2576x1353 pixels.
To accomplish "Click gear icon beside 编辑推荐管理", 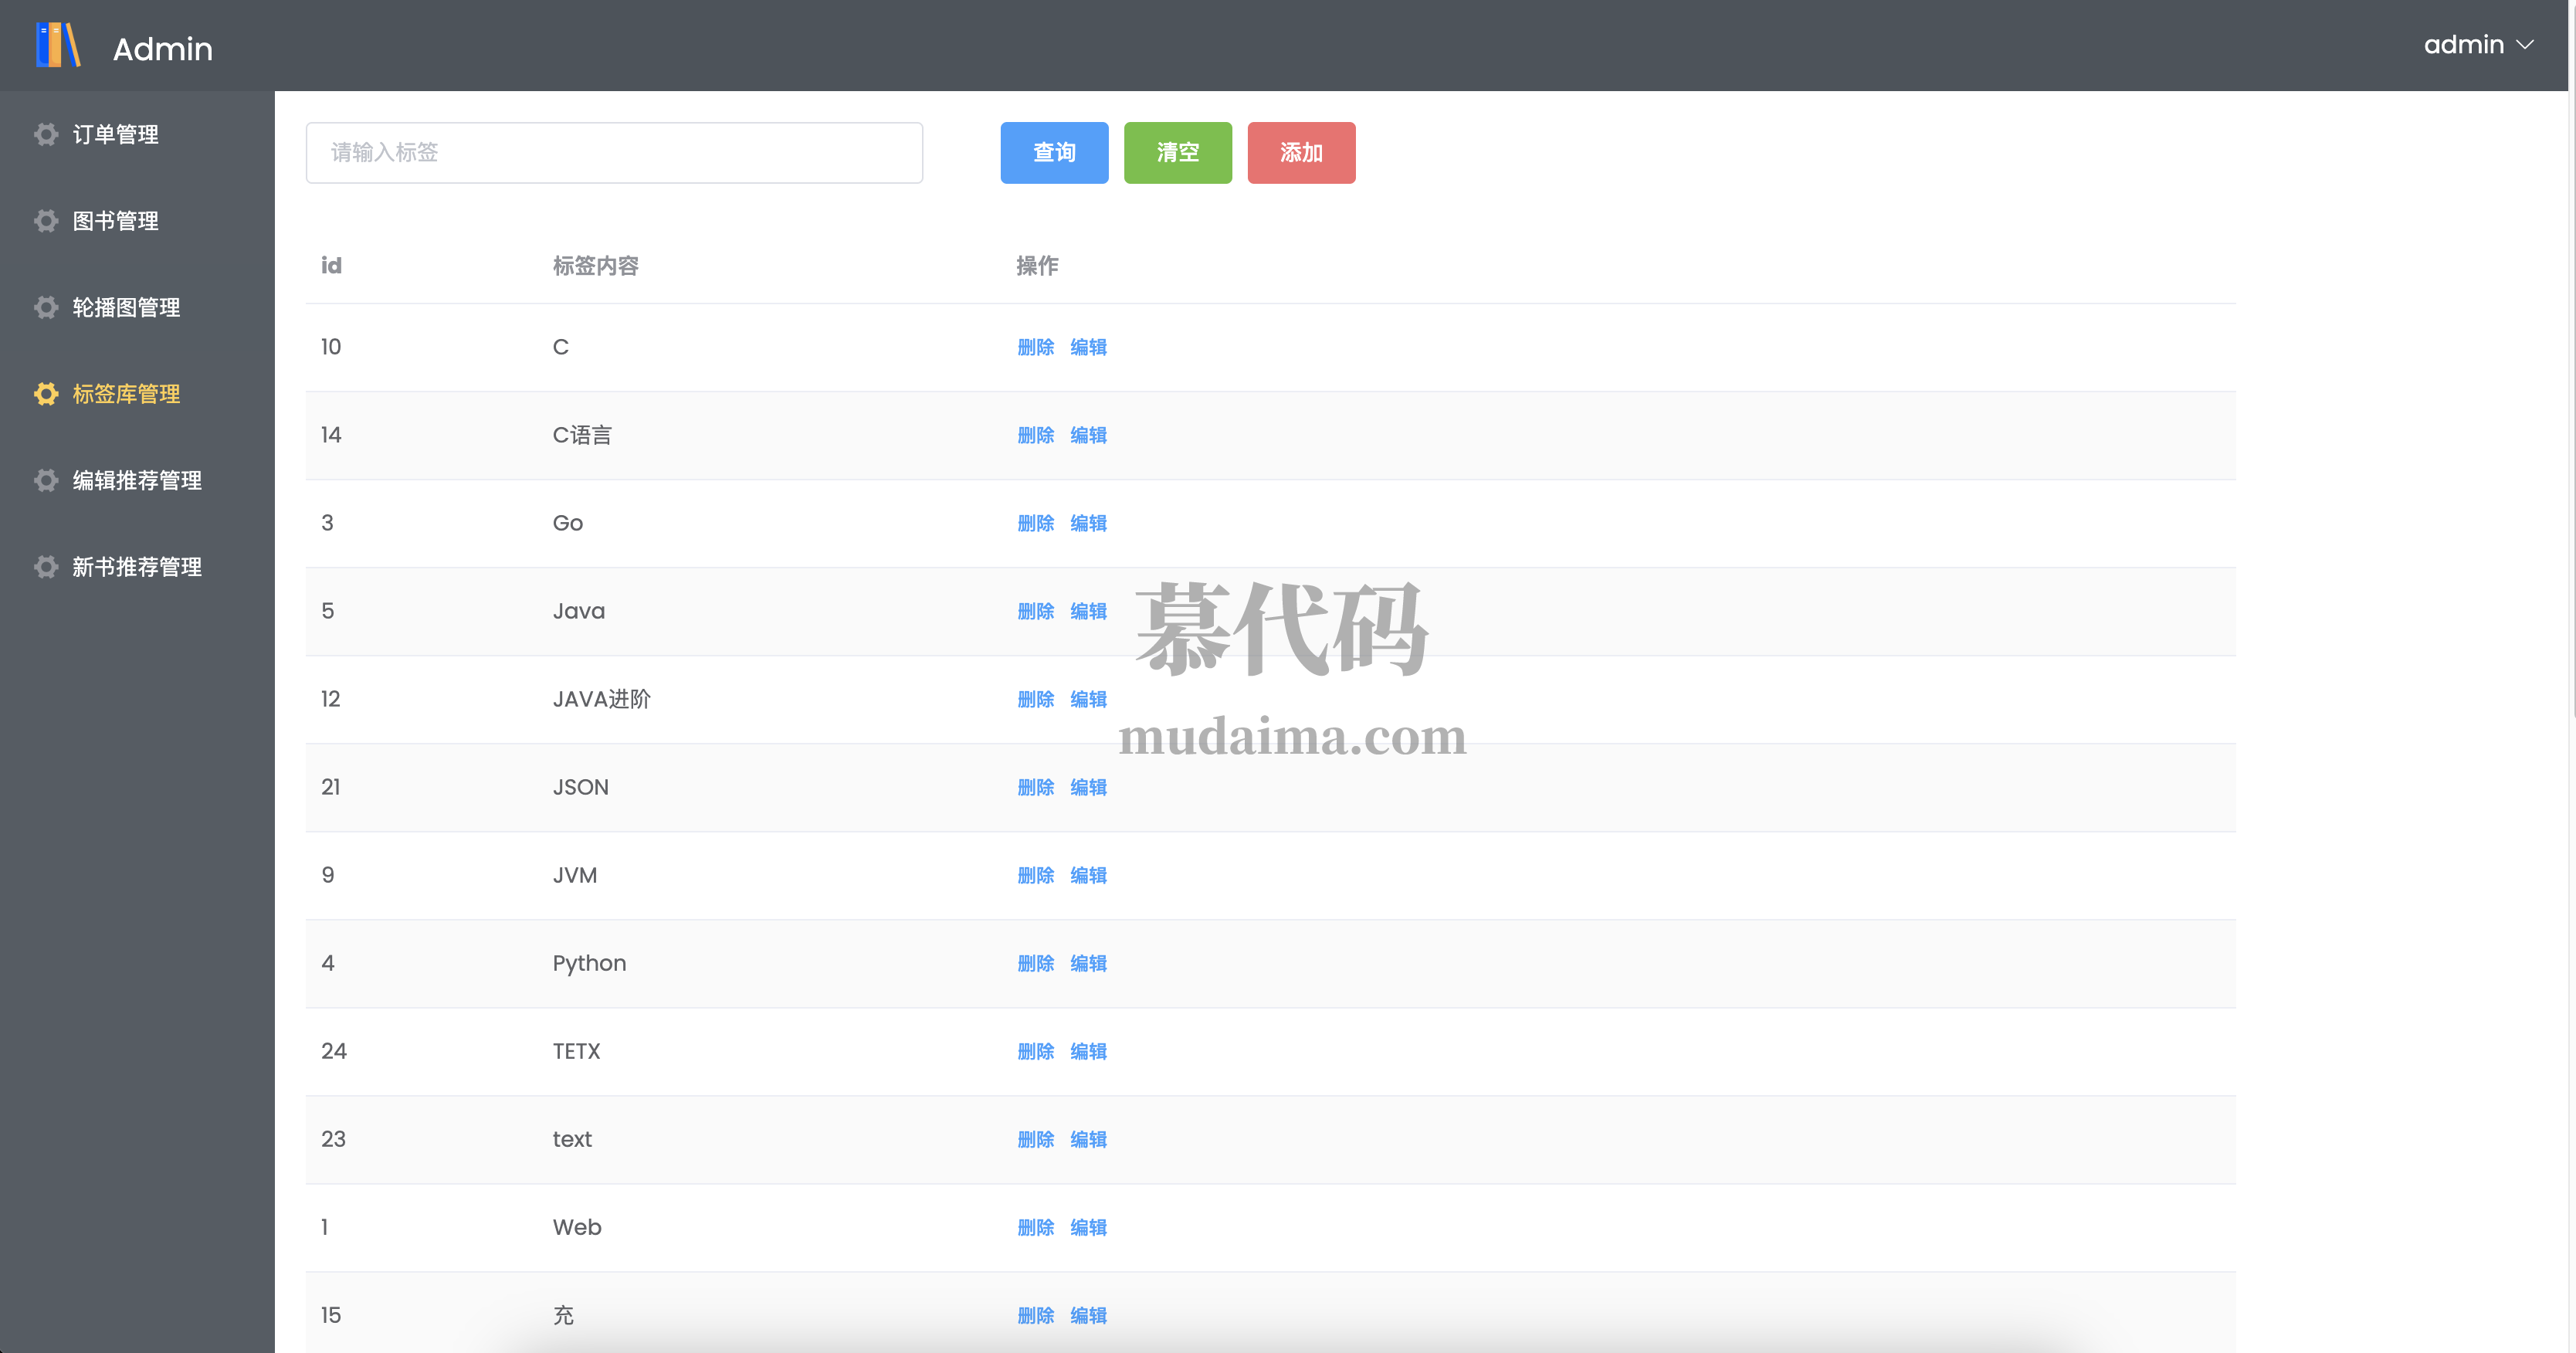I will coord(46,481).
